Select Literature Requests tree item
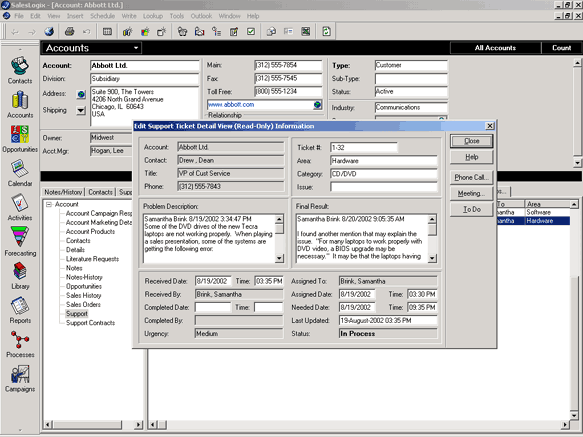This screenshot has width=583, height=437. click(x=92, y=259)
